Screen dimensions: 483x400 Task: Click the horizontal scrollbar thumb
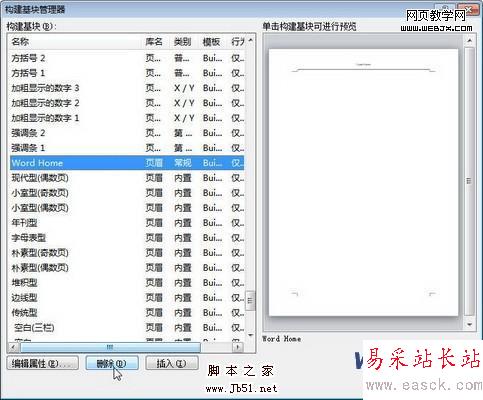point(110,347)
